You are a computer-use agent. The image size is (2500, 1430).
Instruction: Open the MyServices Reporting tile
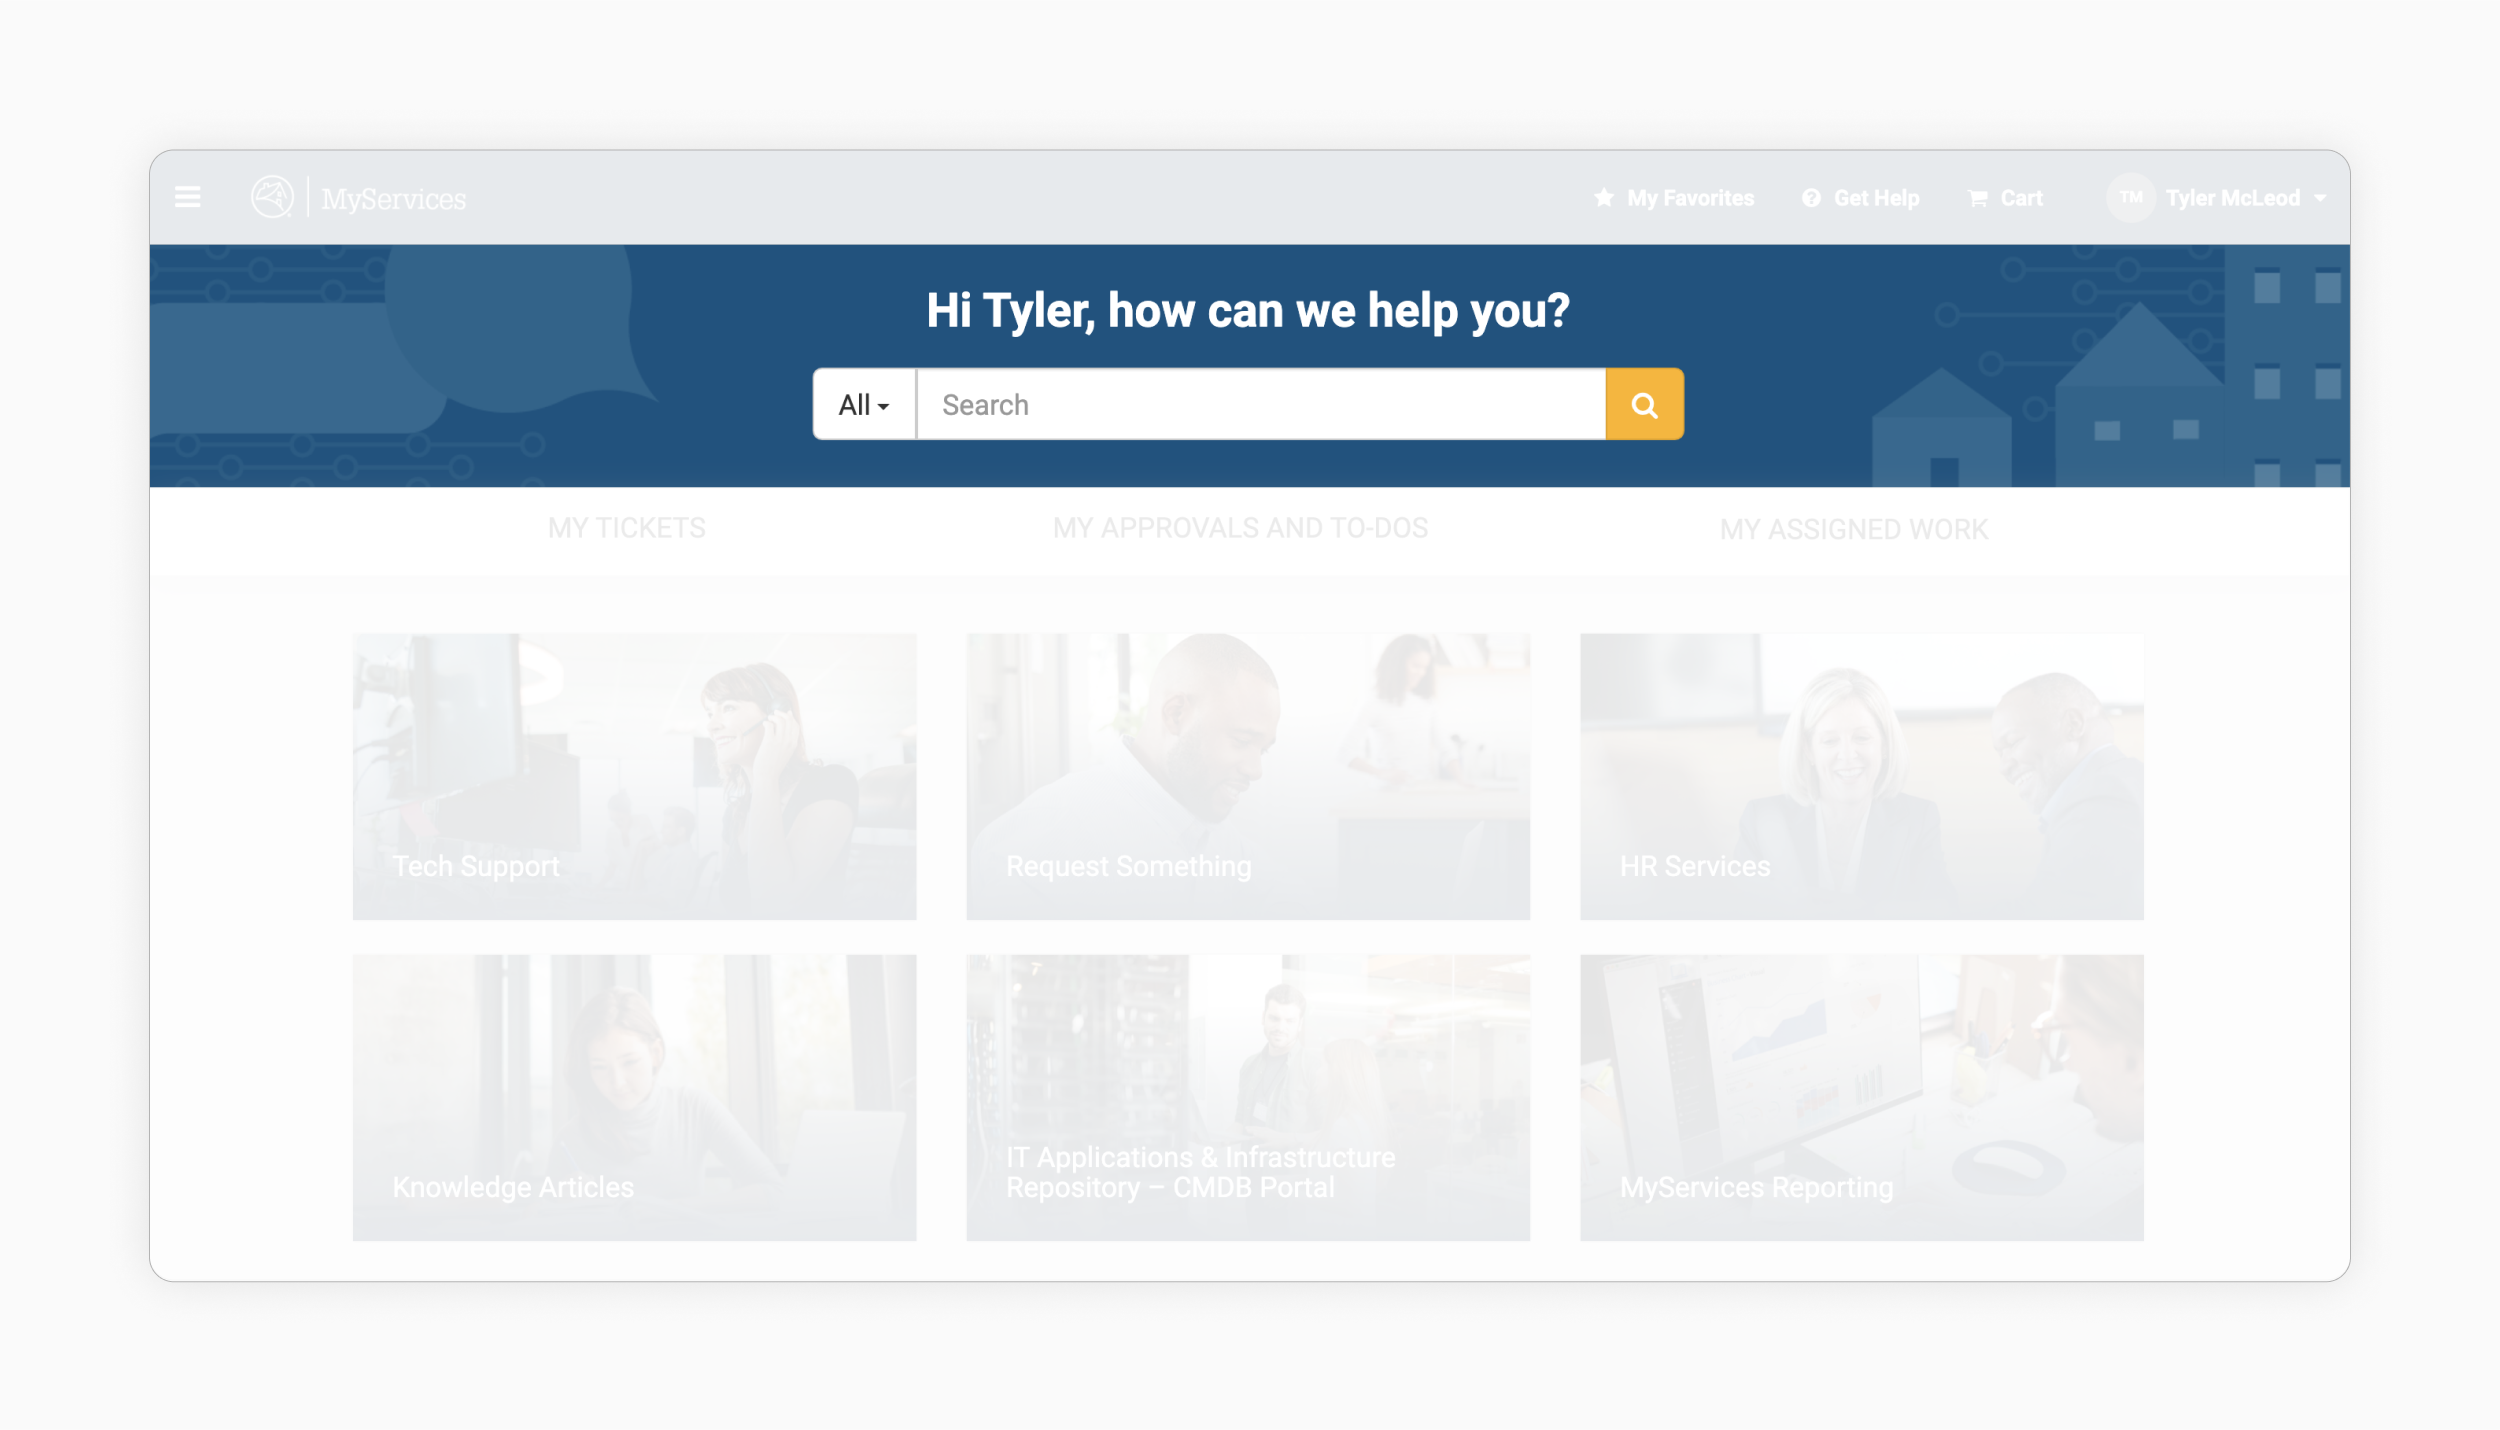pos(1861,1097)
